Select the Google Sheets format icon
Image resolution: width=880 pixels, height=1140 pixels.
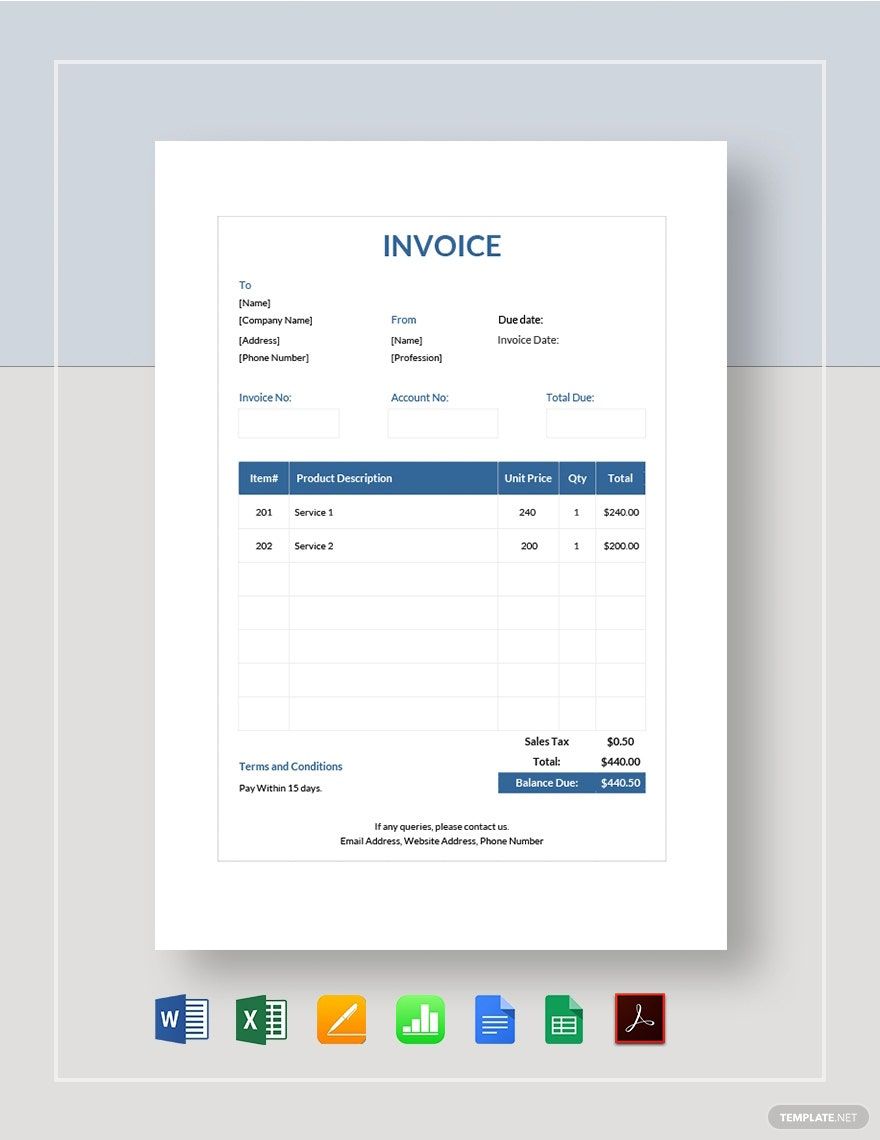click(x=565, y=1018)
